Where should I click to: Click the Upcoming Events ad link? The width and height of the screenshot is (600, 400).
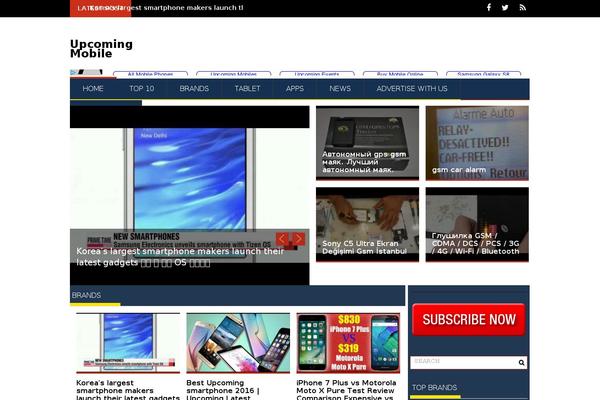(317, 73)
